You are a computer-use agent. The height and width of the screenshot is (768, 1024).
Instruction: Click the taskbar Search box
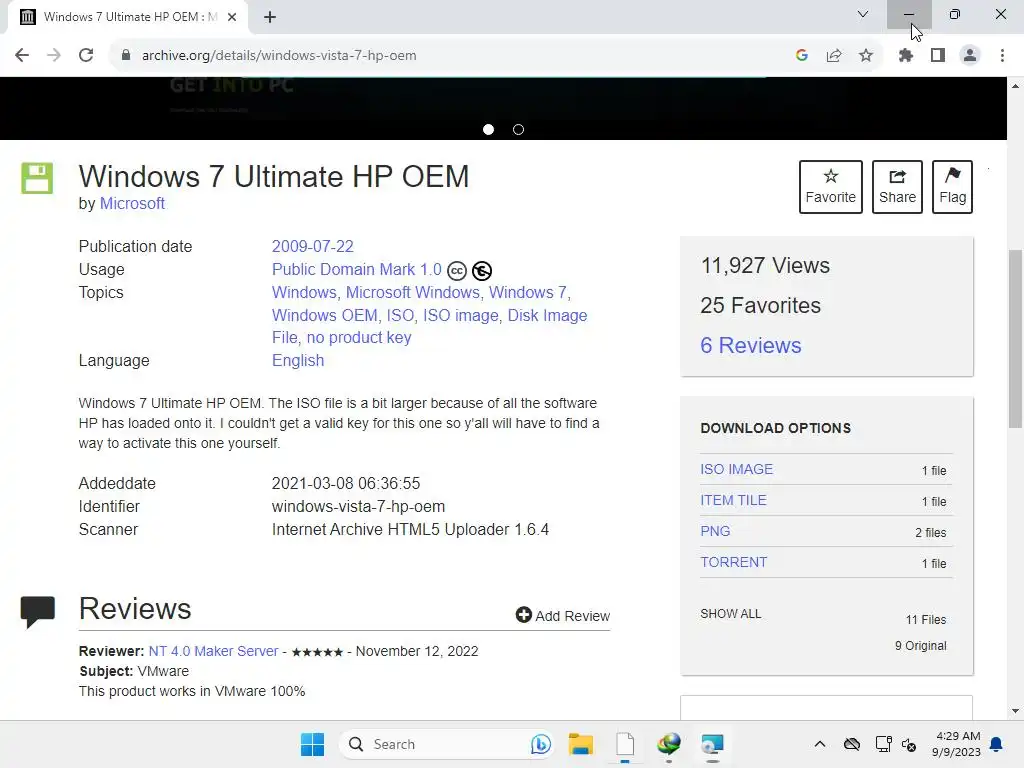[x=447, y=744]
